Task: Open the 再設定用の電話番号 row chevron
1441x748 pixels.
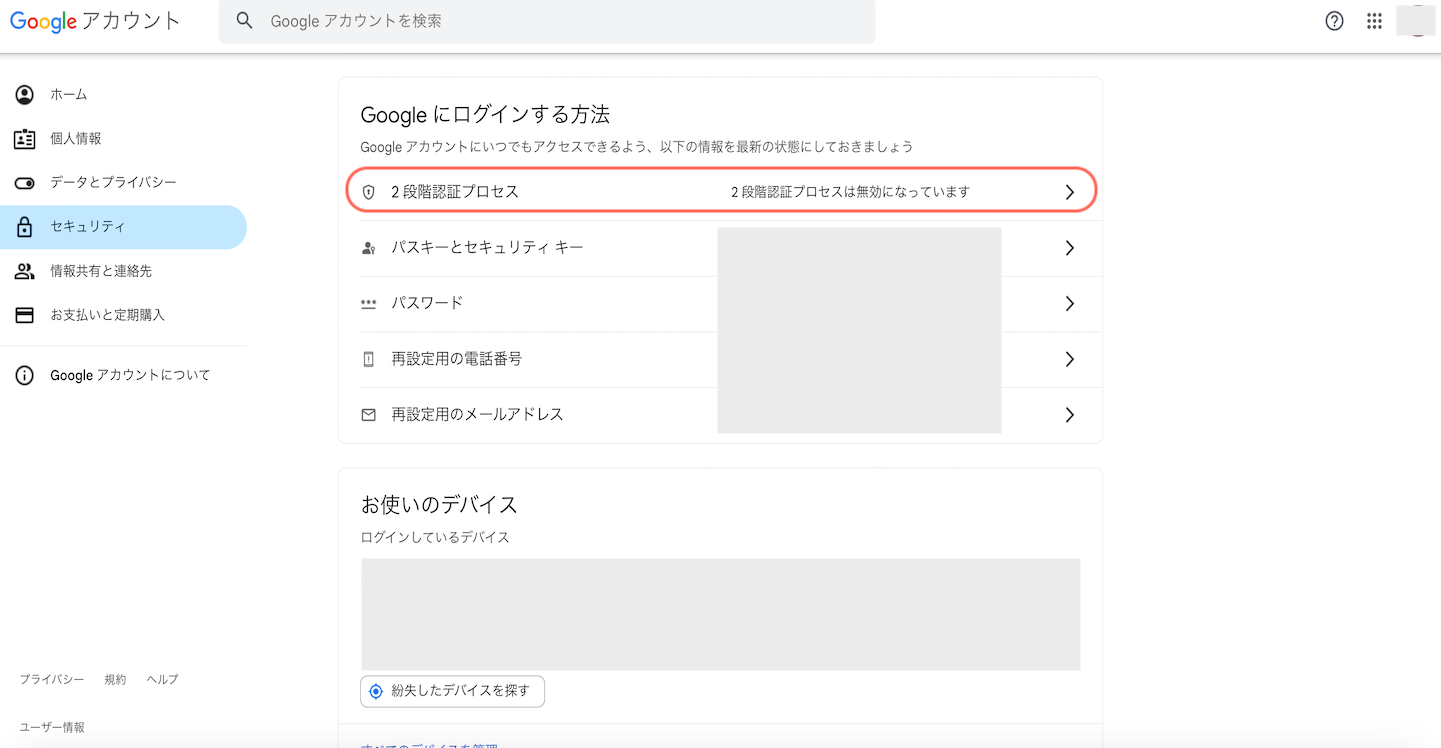Action: click(1070, 359)
